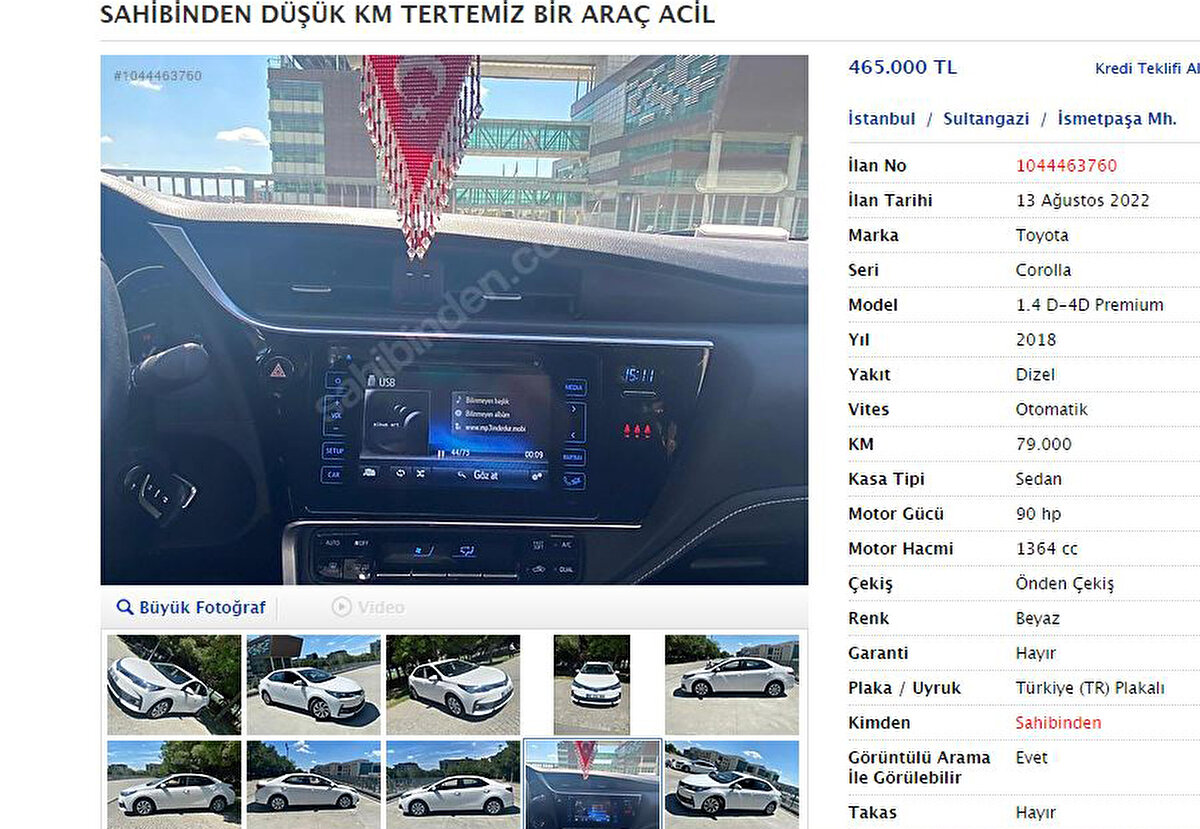Select third thumbnail in first row
Viewport: 1200px width, 829px height.
[x=453, y=685]
